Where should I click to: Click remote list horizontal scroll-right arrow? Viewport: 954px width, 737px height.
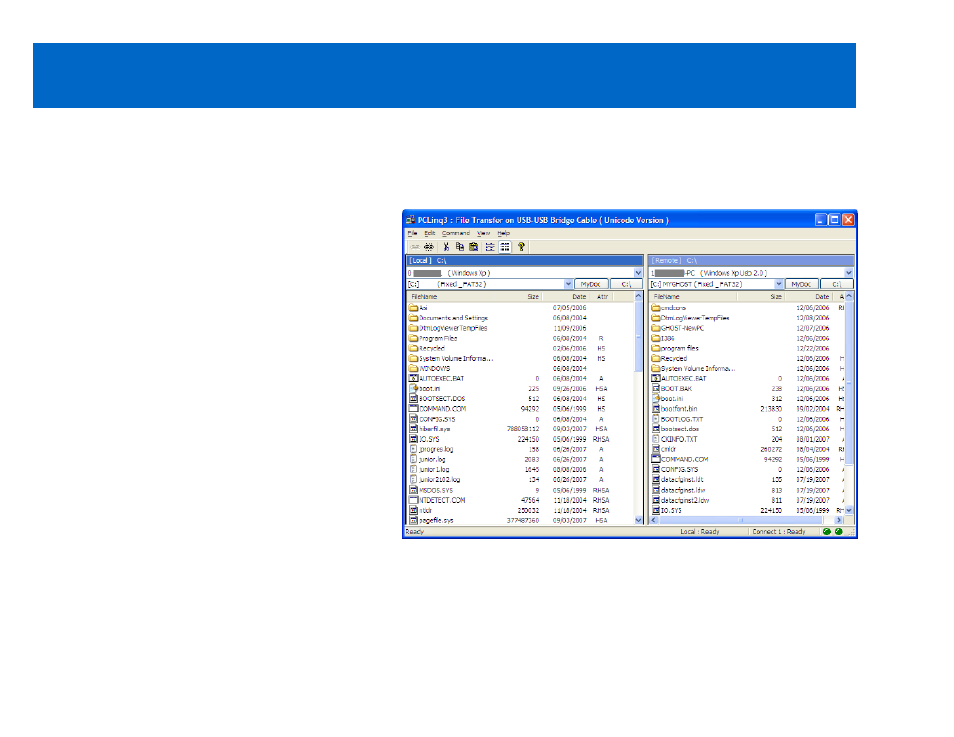click(x=839, y=520)
